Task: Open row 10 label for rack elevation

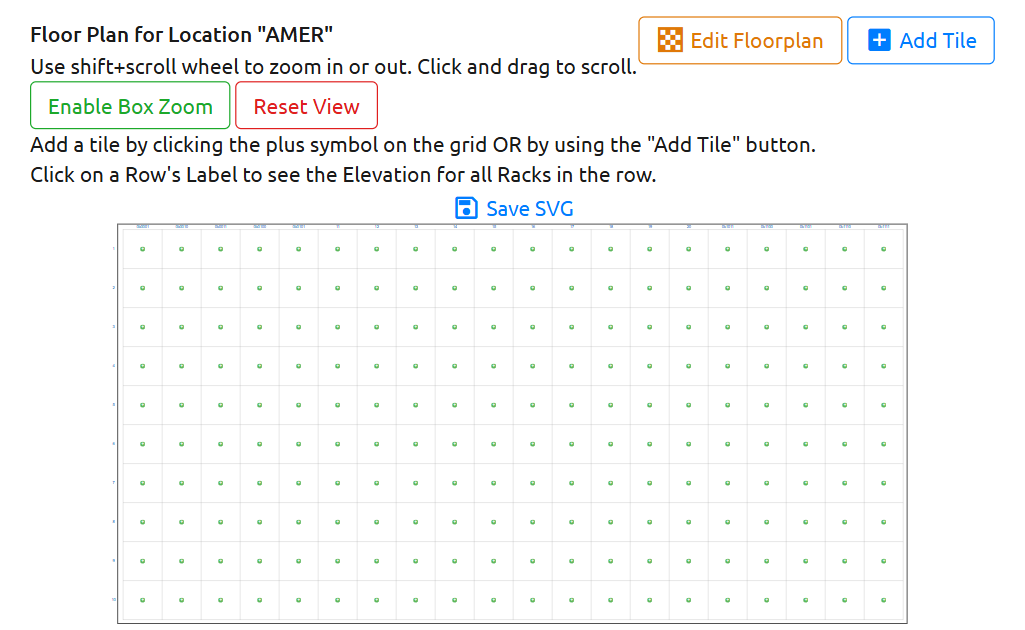Action: tap(114, 600)
